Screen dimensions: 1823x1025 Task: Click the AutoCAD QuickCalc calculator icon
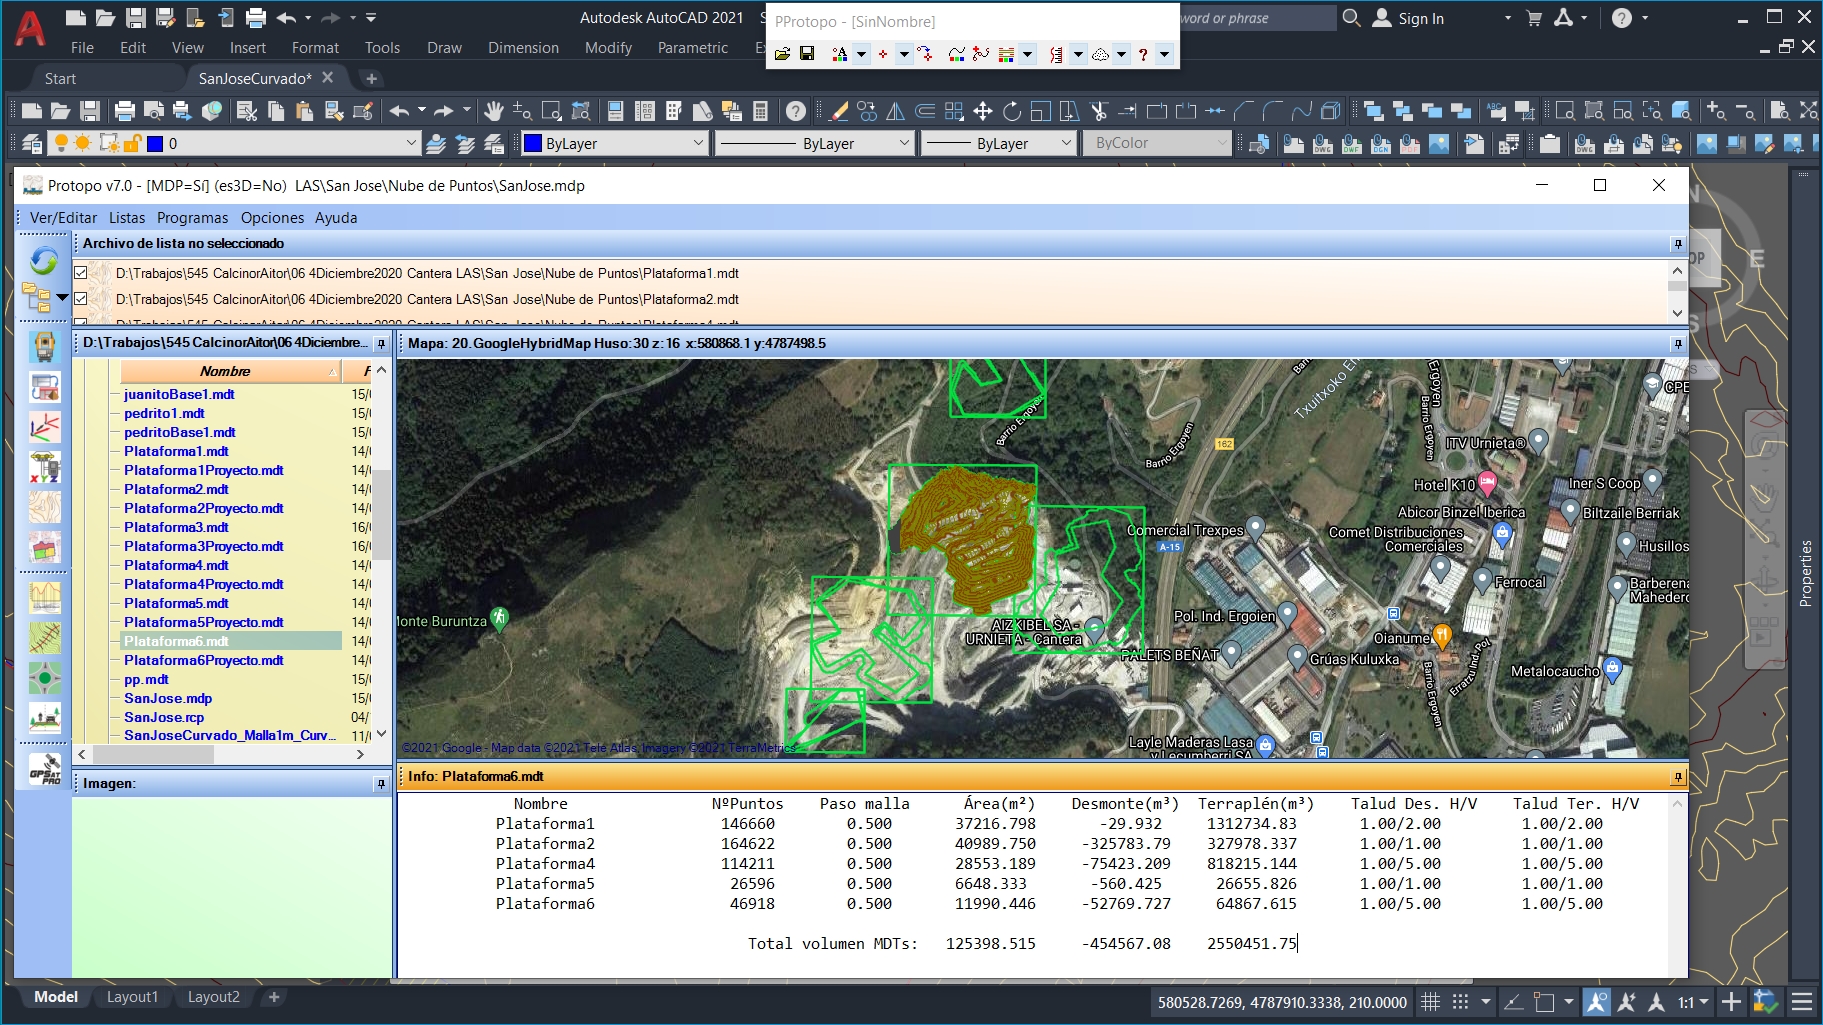760,111
